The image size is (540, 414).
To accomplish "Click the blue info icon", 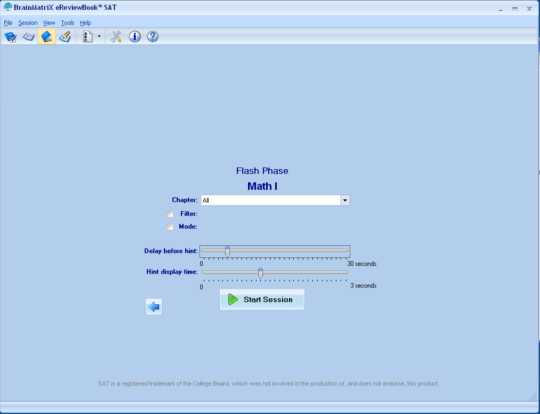I will [x=135, y=37].
